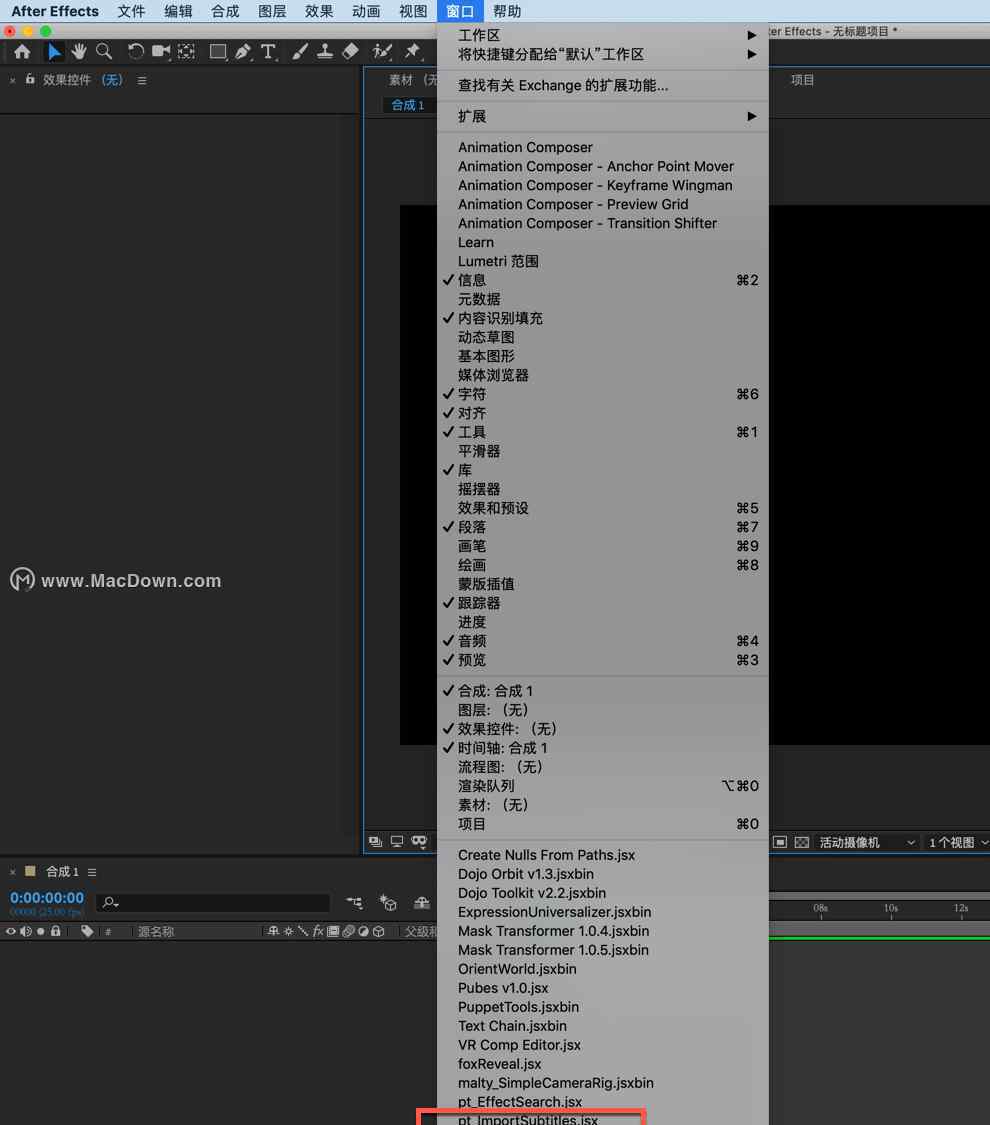Open the 效果 menu
Screen dimensions: 990x1125
pos(319,11)
